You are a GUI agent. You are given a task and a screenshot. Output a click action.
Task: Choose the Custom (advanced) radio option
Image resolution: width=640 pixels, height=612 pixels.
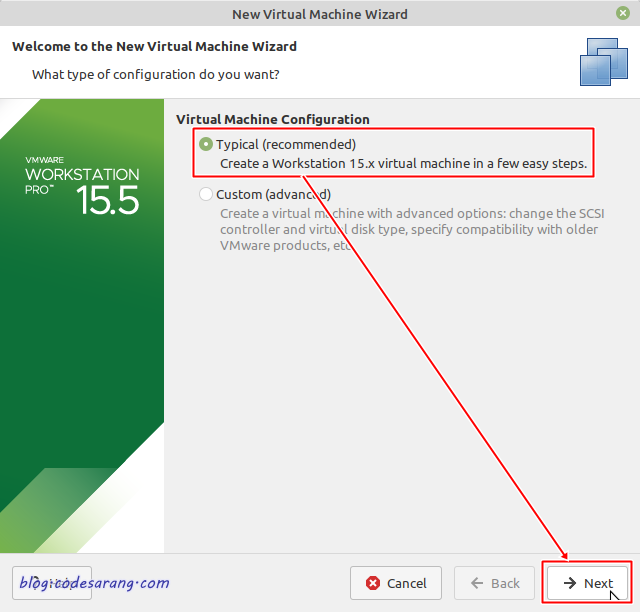(206, 194)
